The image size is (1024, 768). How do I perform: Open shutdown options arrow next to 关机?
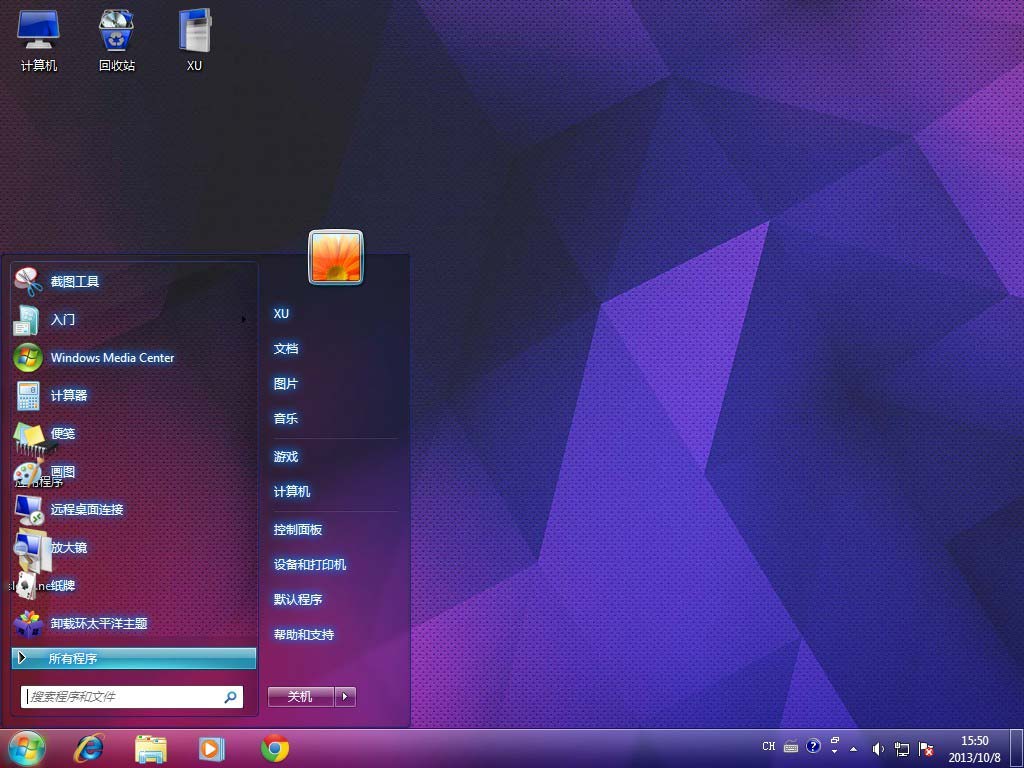(x=345, y=697)
